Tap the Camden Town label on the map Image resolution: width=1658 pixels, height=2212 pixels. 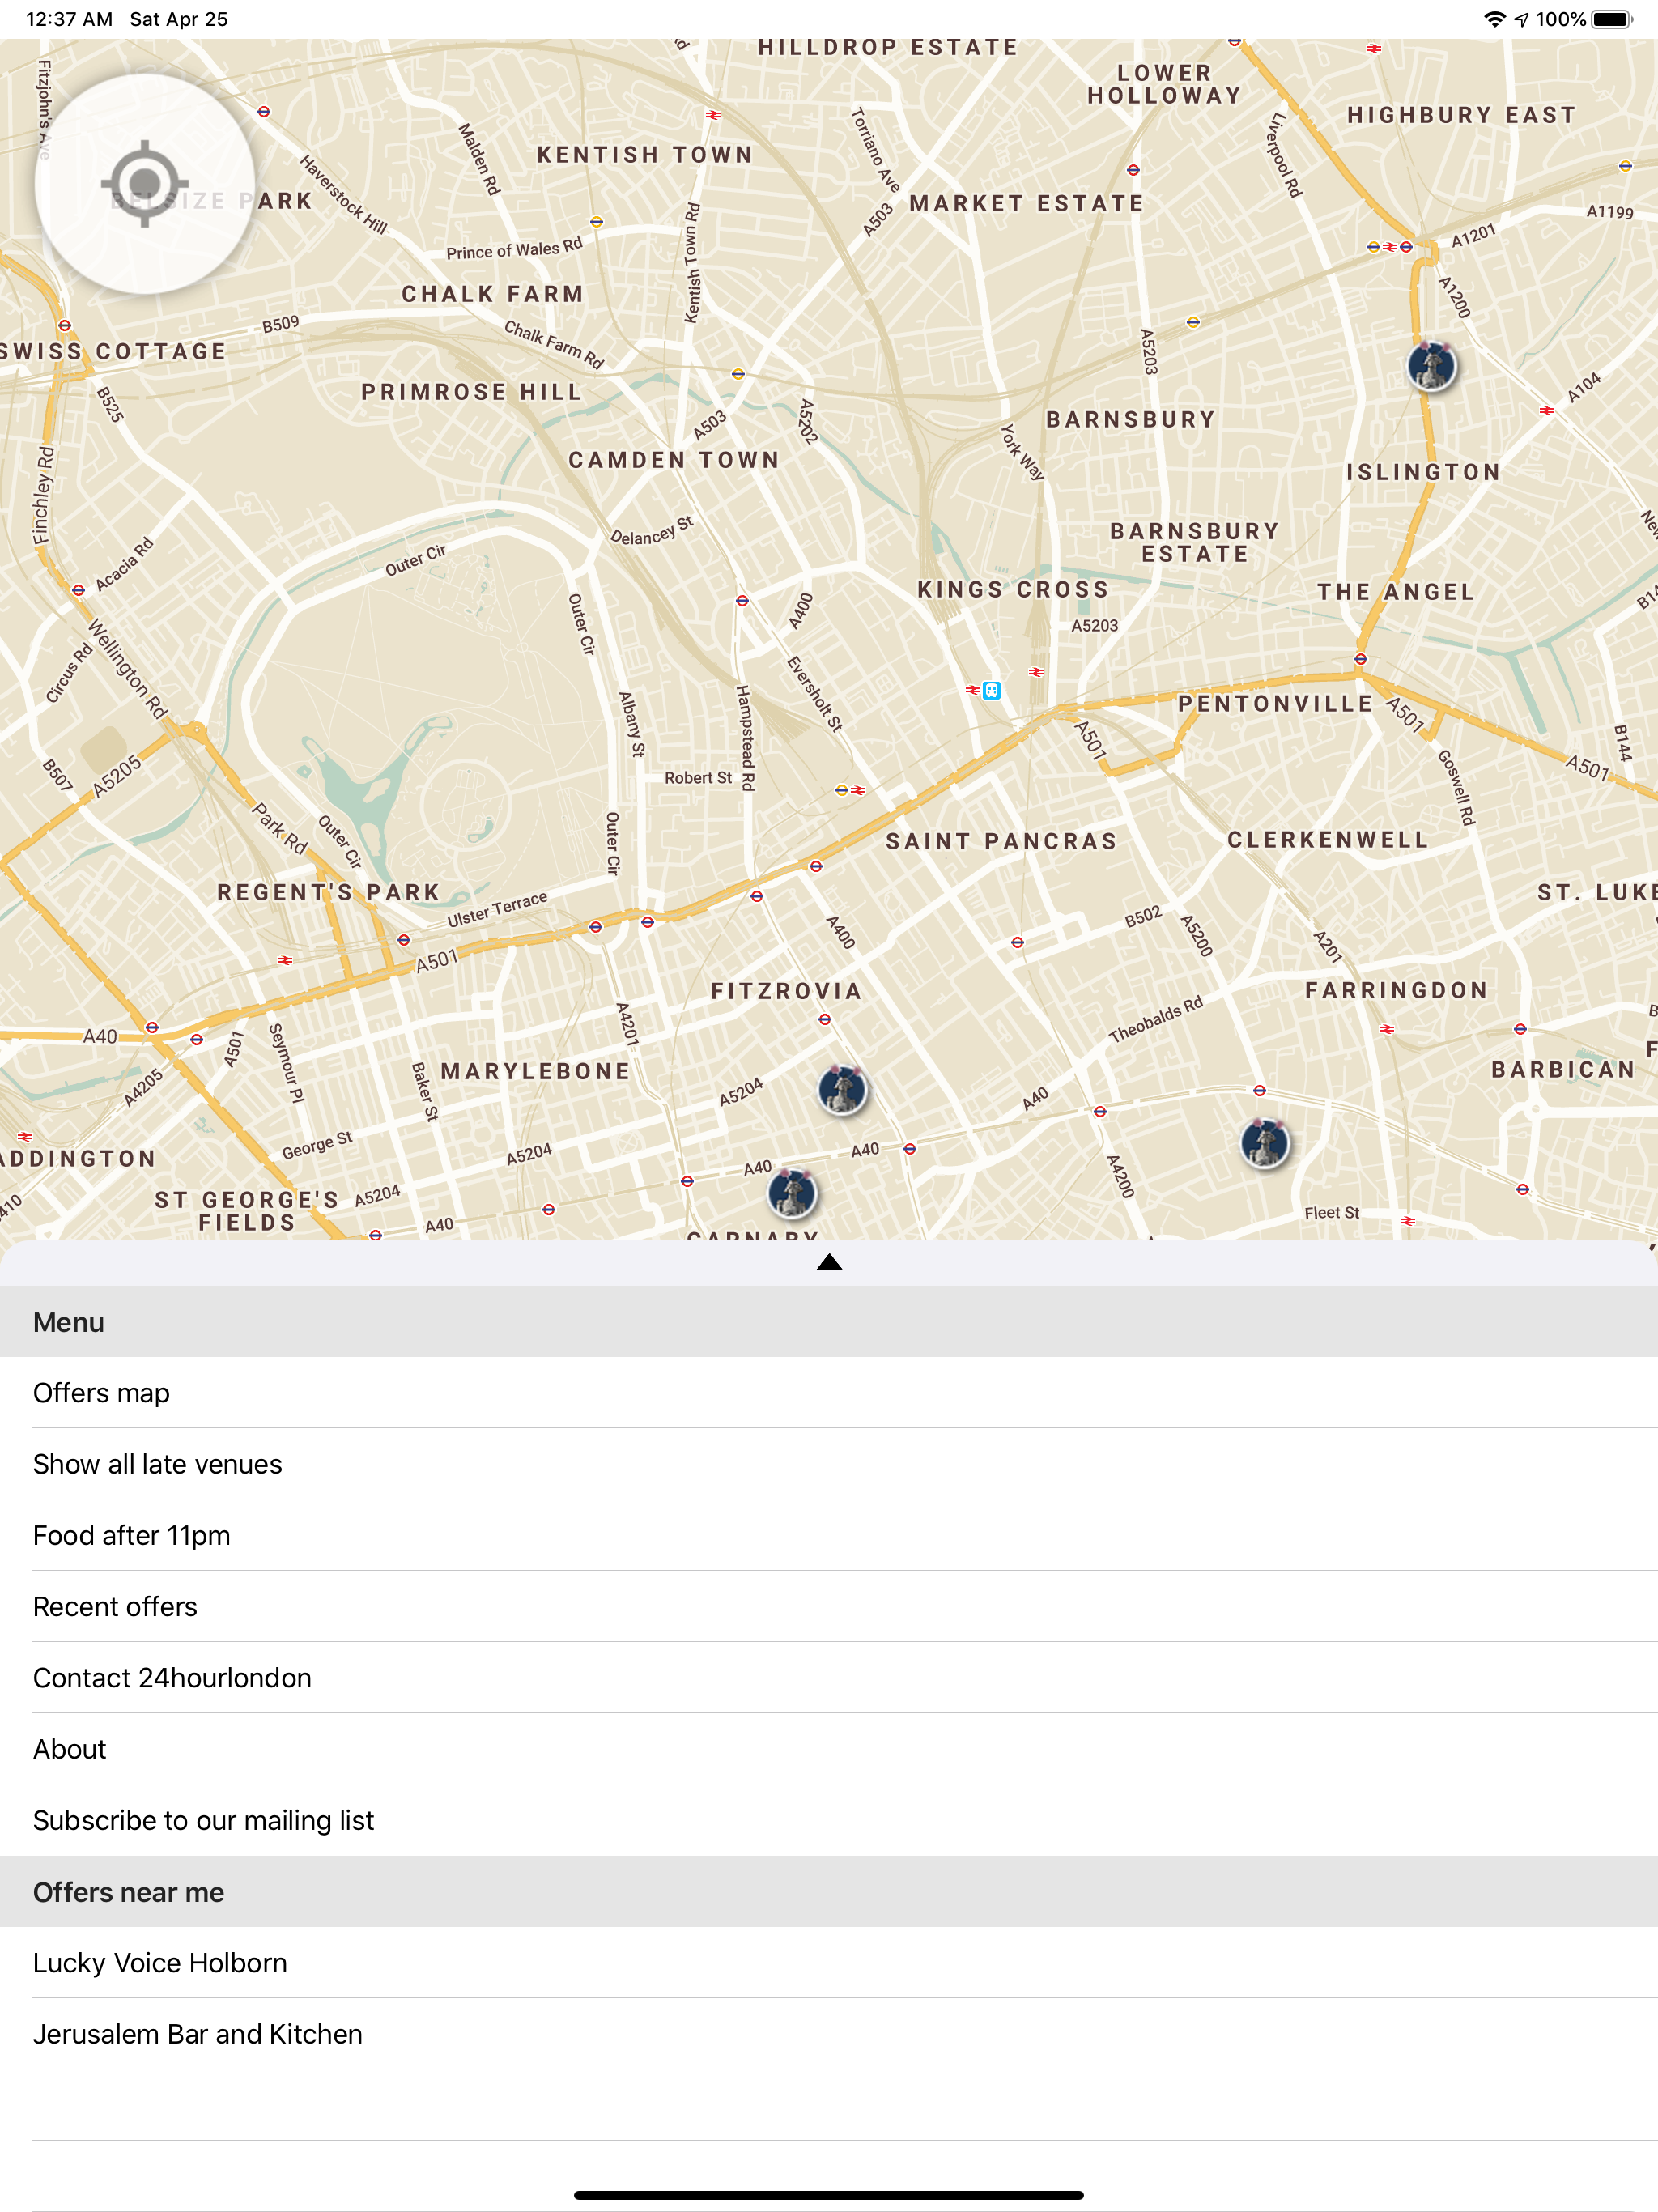[x=674, y=460]
